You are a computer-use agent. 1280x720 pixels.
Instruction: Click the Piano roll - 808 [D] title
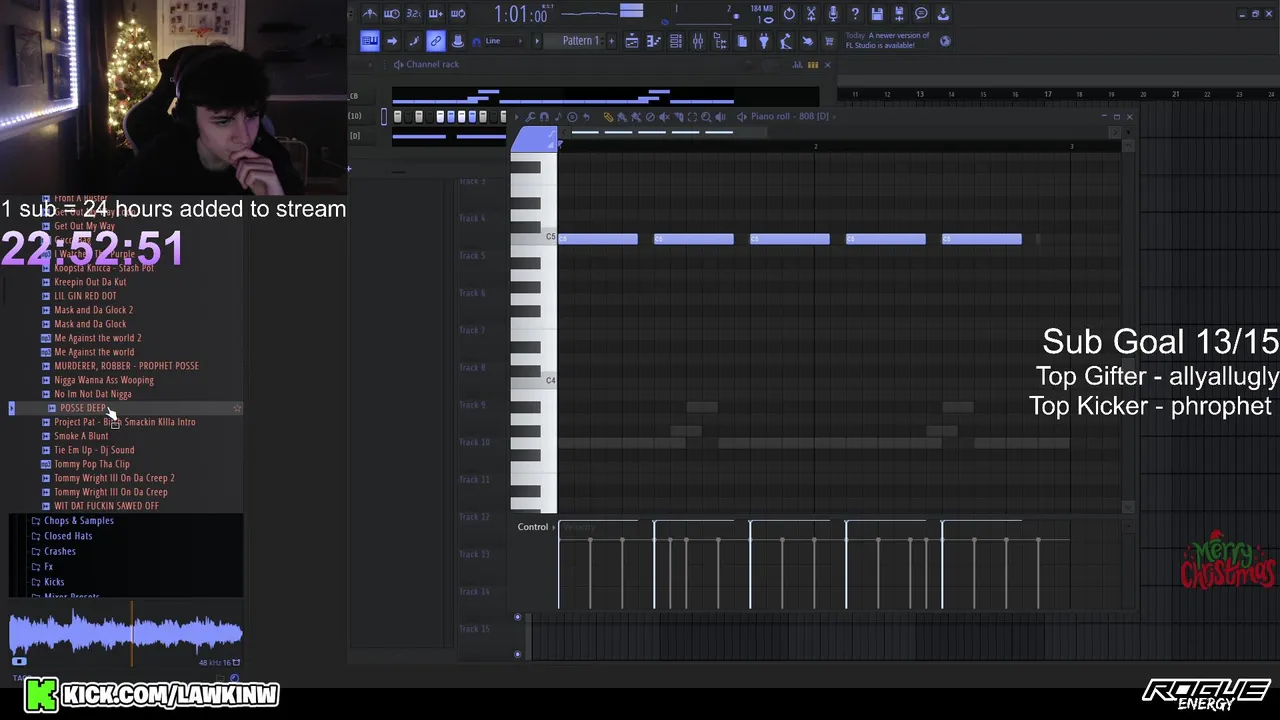pos(790,117)
